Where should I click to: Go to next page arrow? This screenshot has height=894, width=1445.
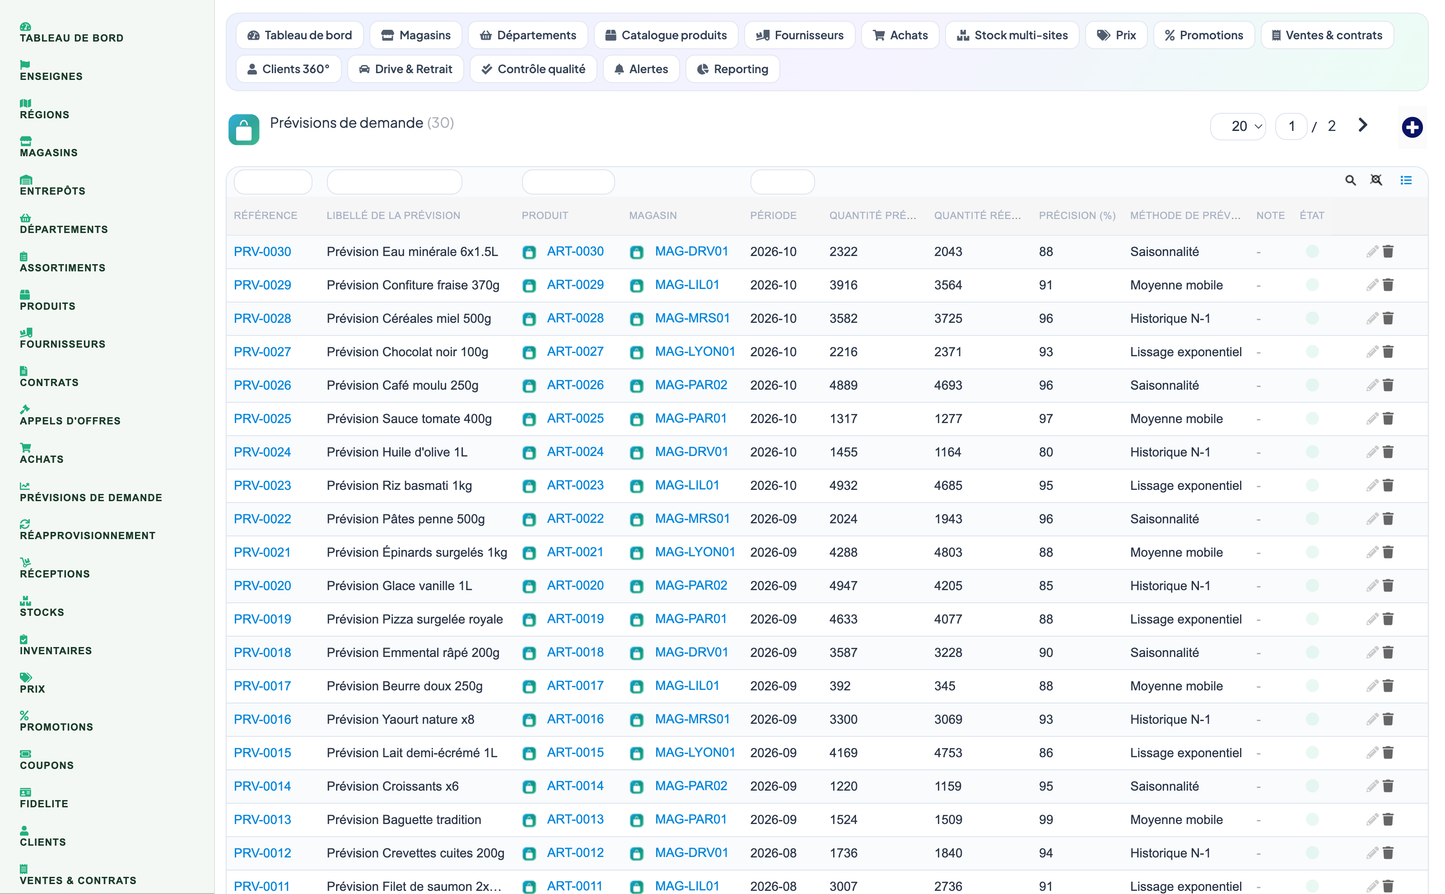pyautogui.click(x=1362, y=125)
